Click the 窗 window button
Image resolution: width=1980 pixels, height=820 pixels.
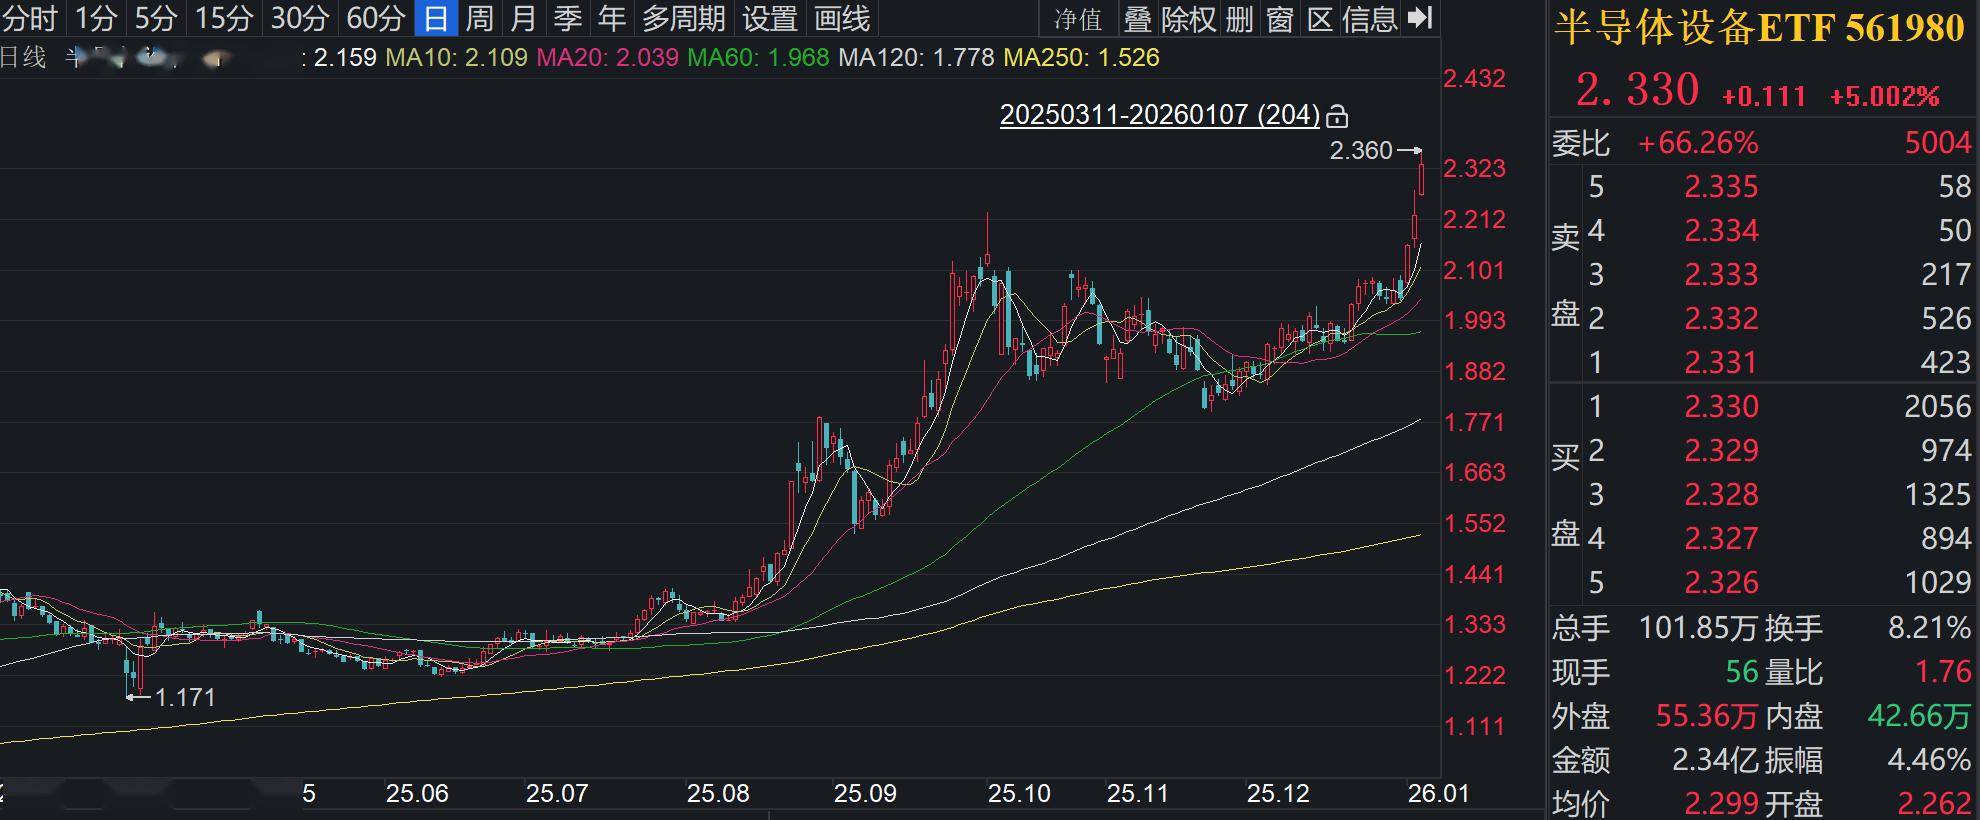[1280, 19]
